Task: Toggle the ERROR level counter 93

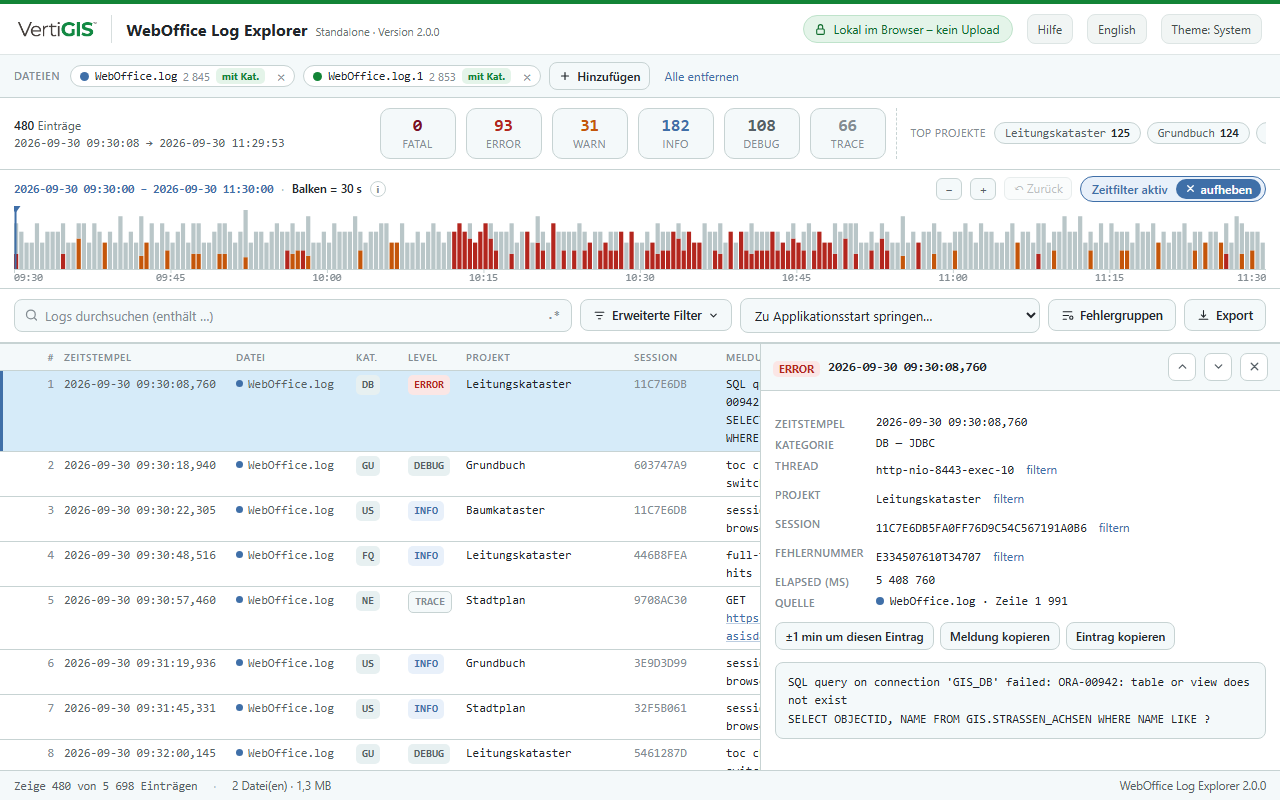Action: (503, 134)
